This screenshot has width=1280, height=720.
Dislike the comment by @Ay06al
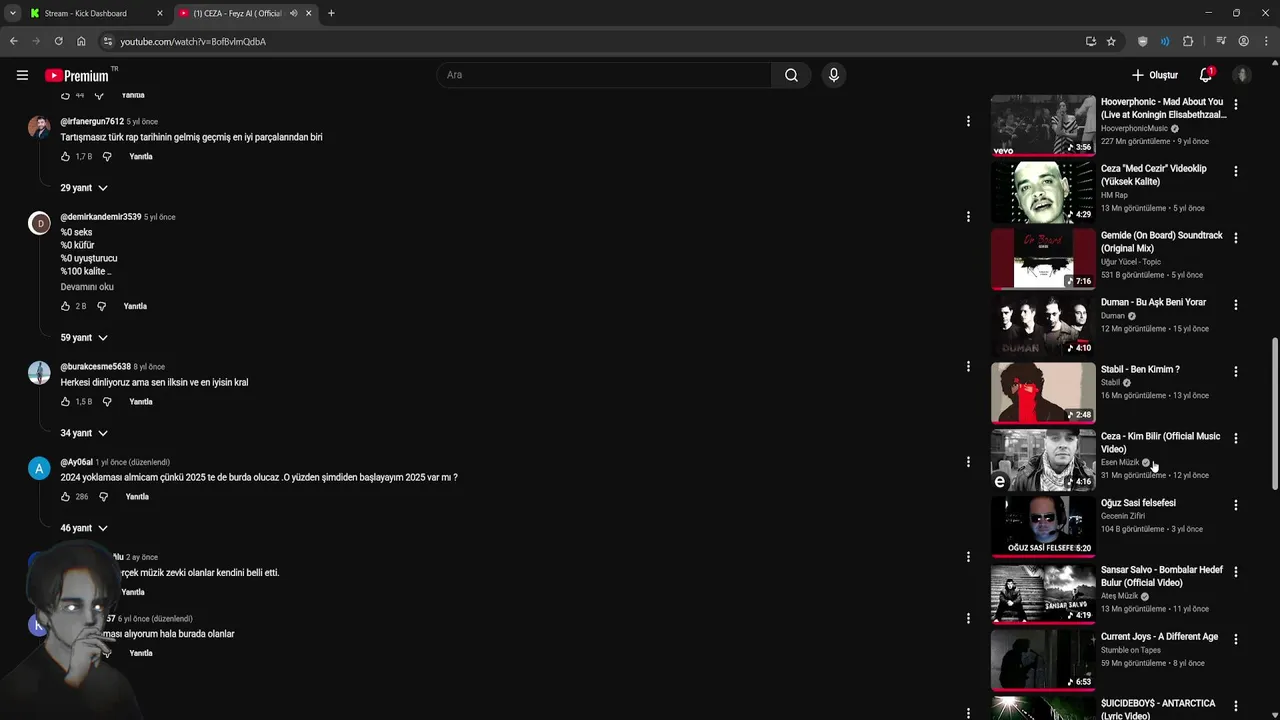[103, 497]
